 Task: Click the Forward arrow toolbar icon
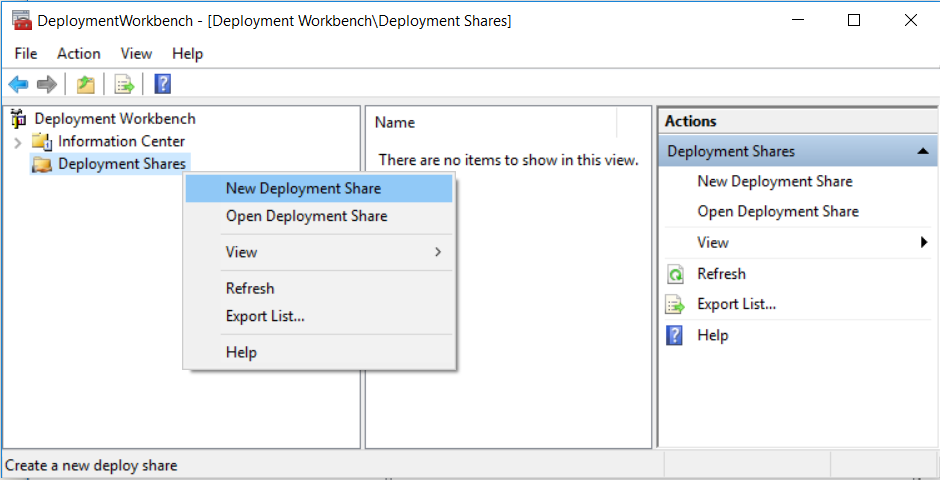pos(47,84)
